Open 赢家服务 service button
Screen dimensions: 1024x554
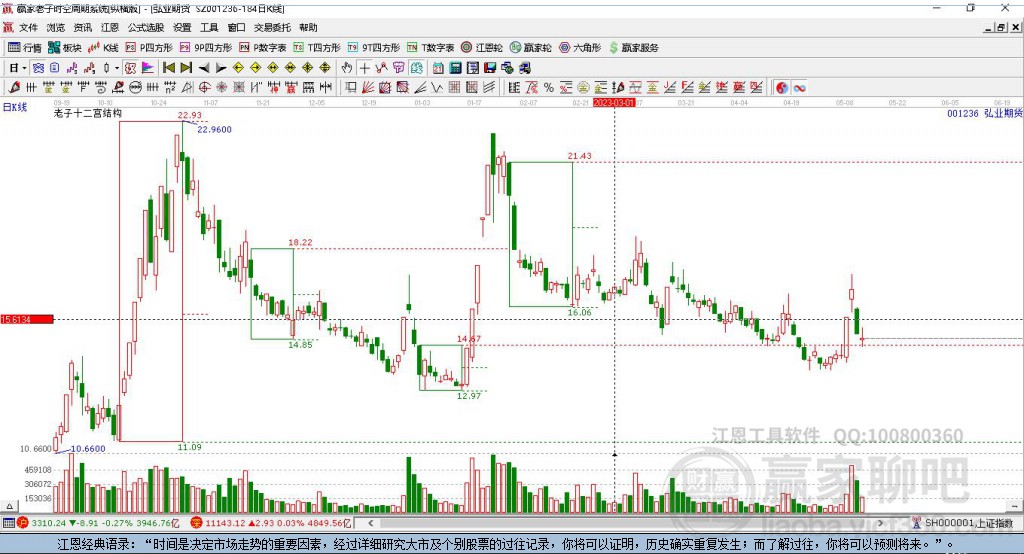click(633, 48)
